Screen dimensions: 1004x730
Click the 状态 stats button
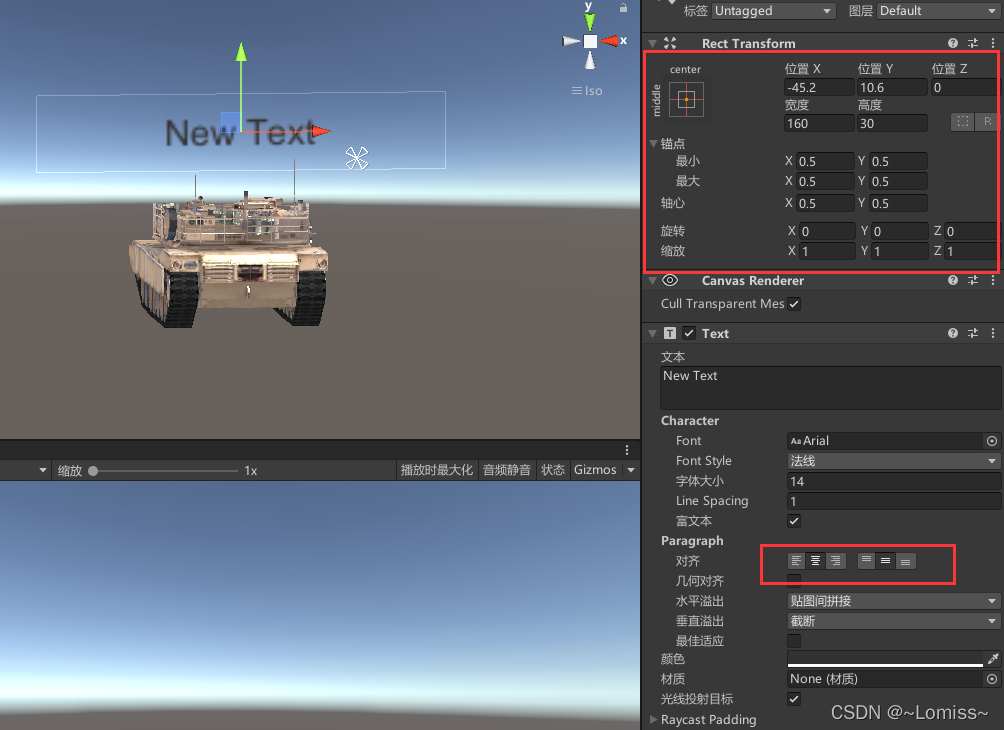click(x=552, y=470)
